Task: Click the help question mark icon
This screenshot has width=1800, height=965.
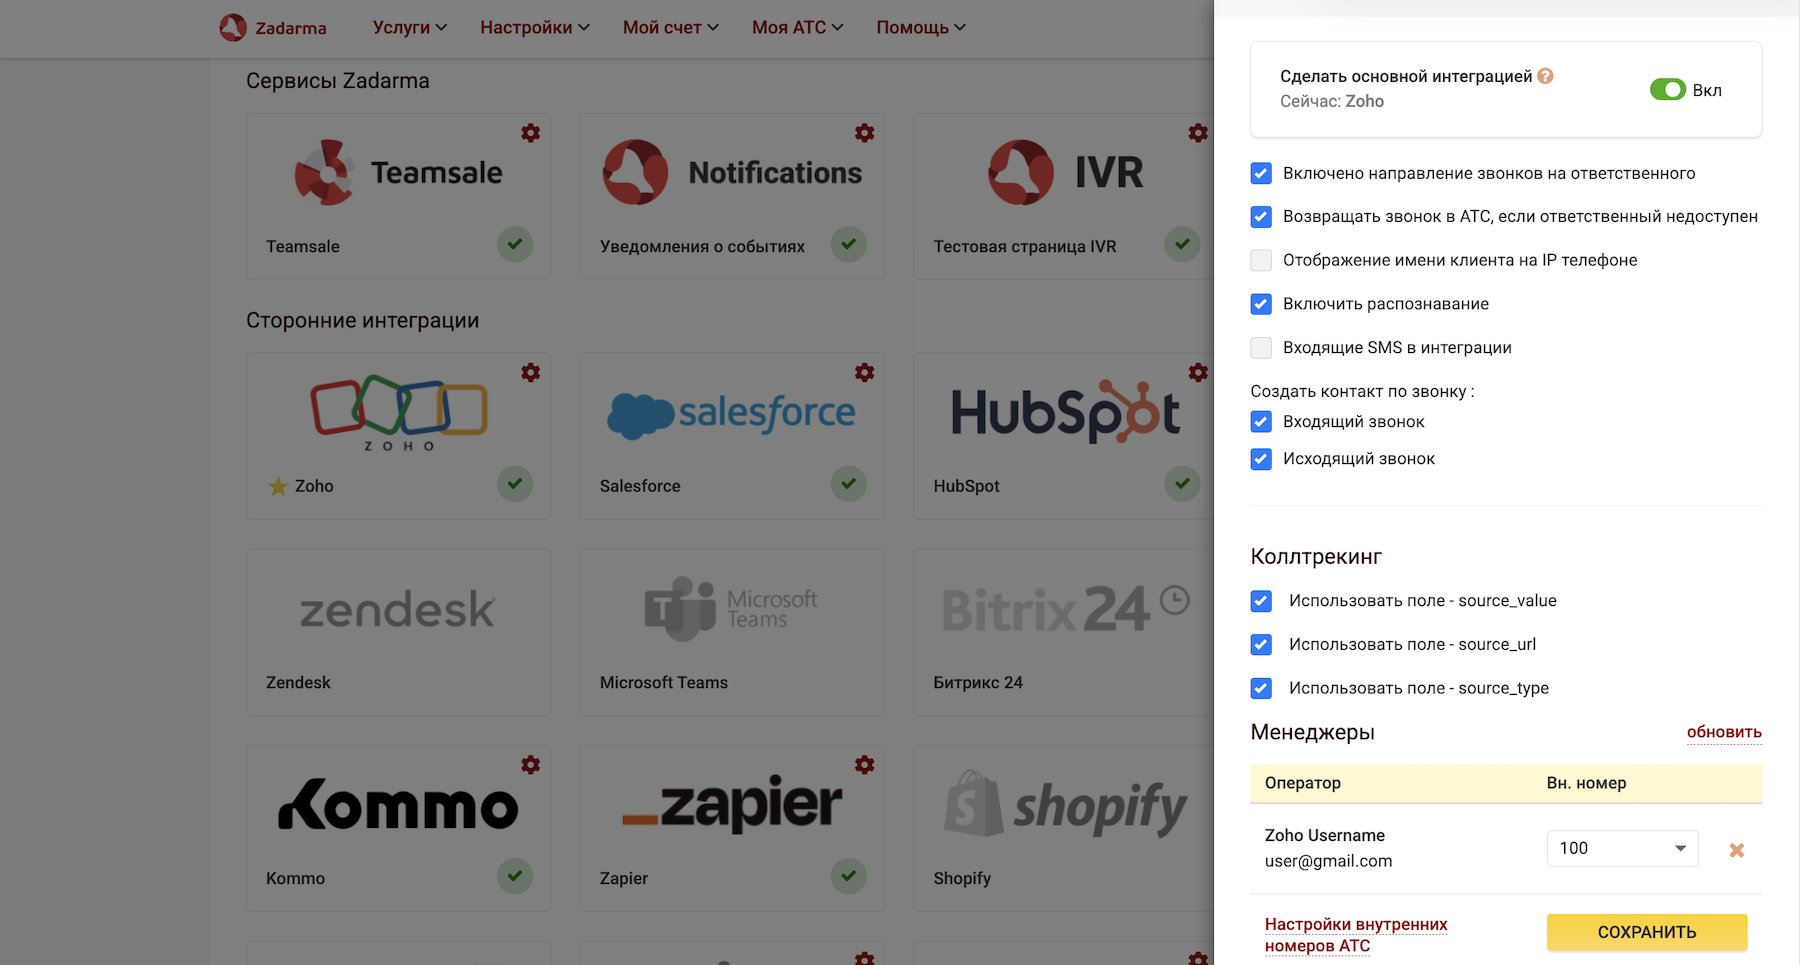Action: 1545,76
